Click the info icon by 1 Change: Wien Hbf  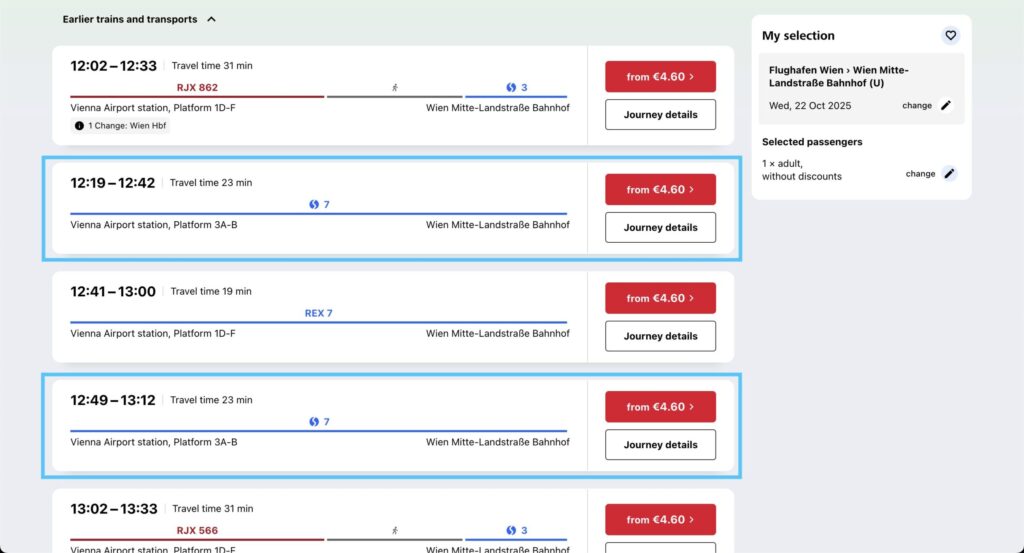pos(80,126)
